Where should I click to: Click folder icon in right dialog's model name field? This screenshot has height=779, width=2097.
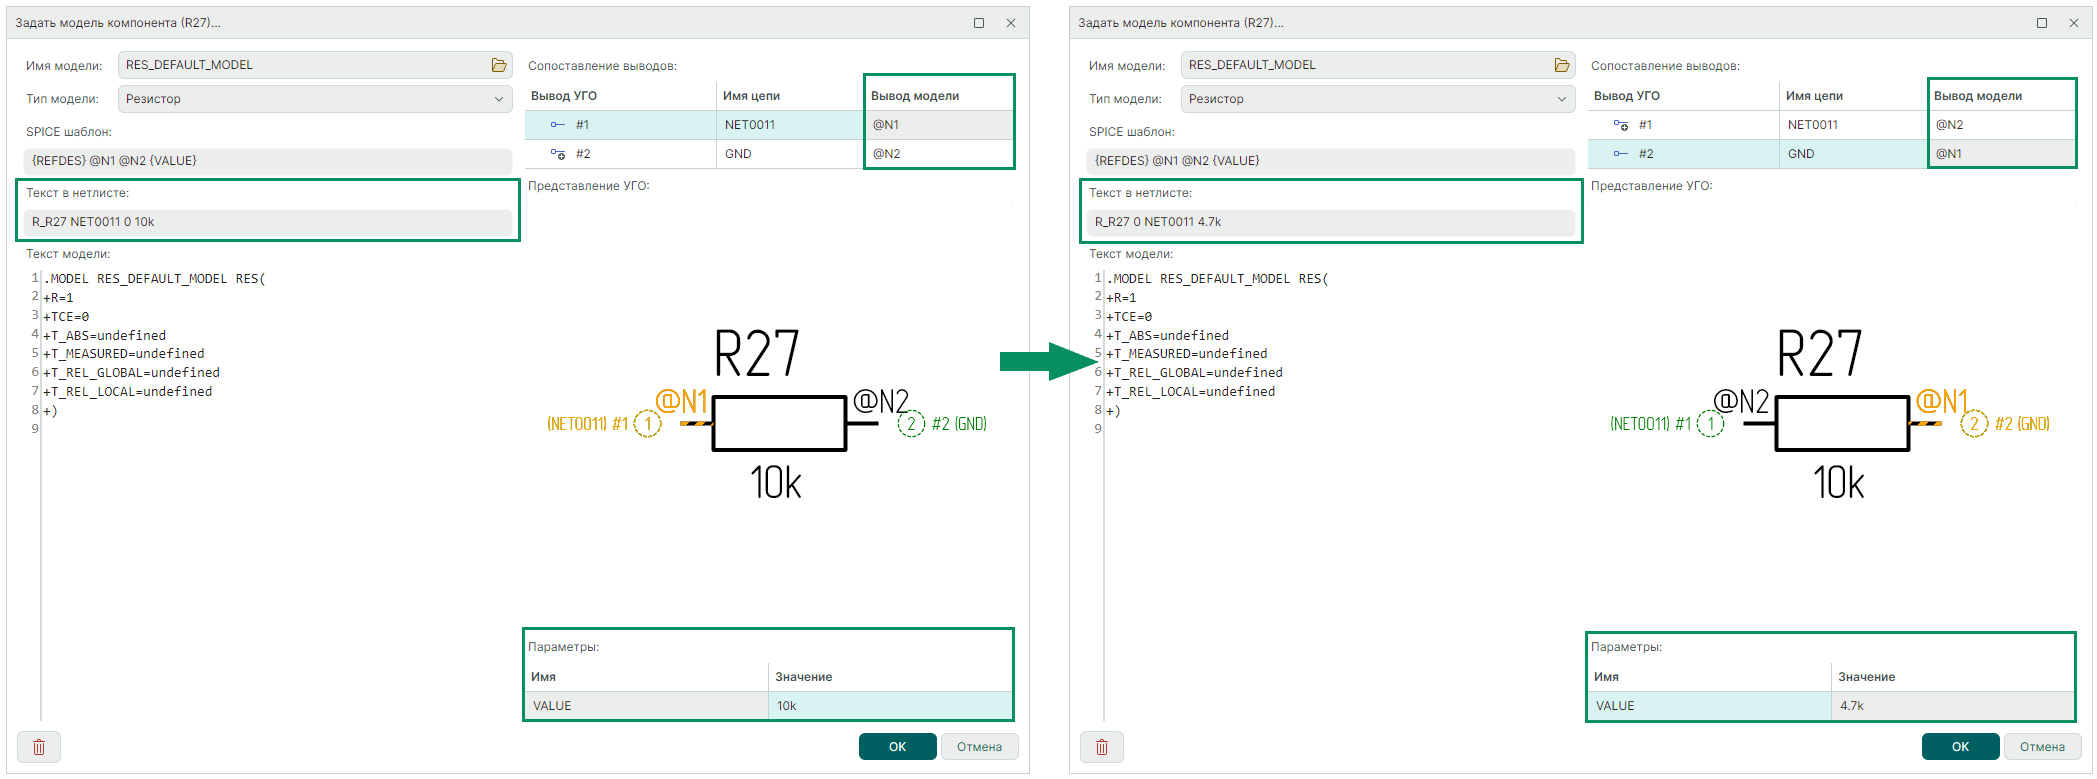(1561, 65)
